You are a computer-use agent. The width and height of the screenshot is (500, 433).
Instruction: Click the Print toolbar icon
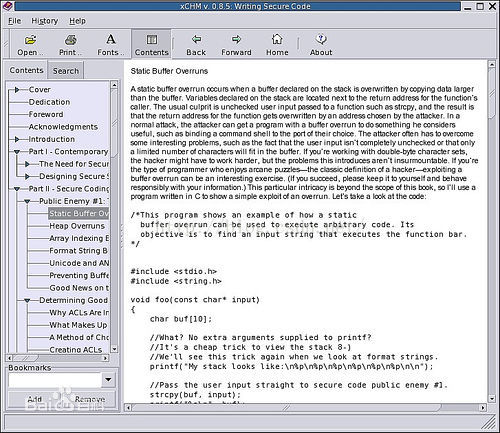70,40
